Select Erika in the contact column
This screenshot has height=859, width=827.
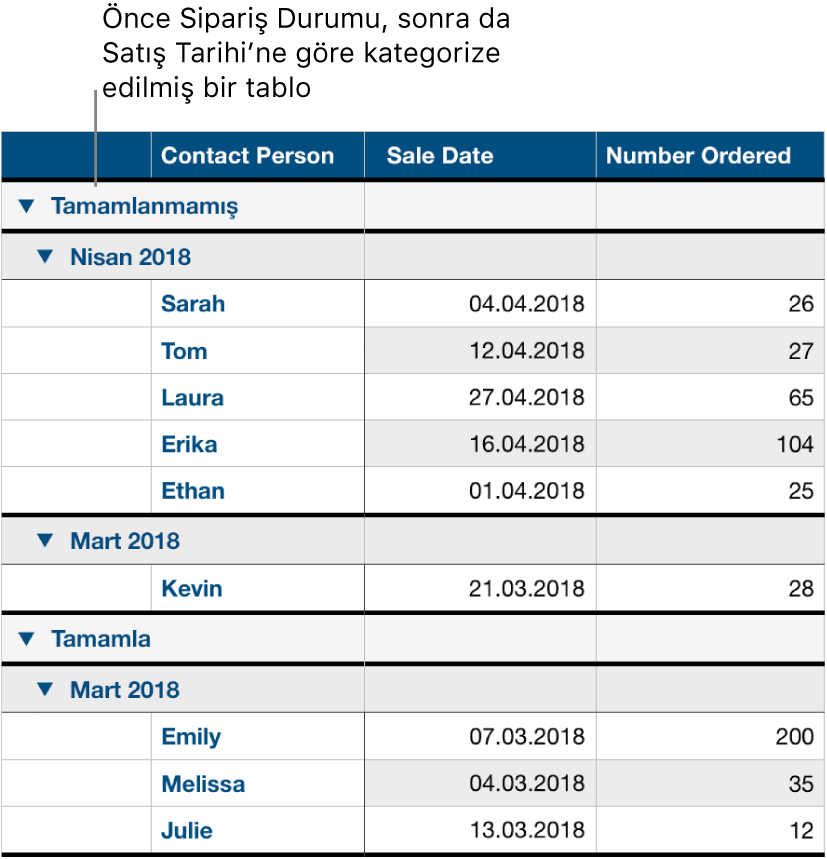[189, 444]
